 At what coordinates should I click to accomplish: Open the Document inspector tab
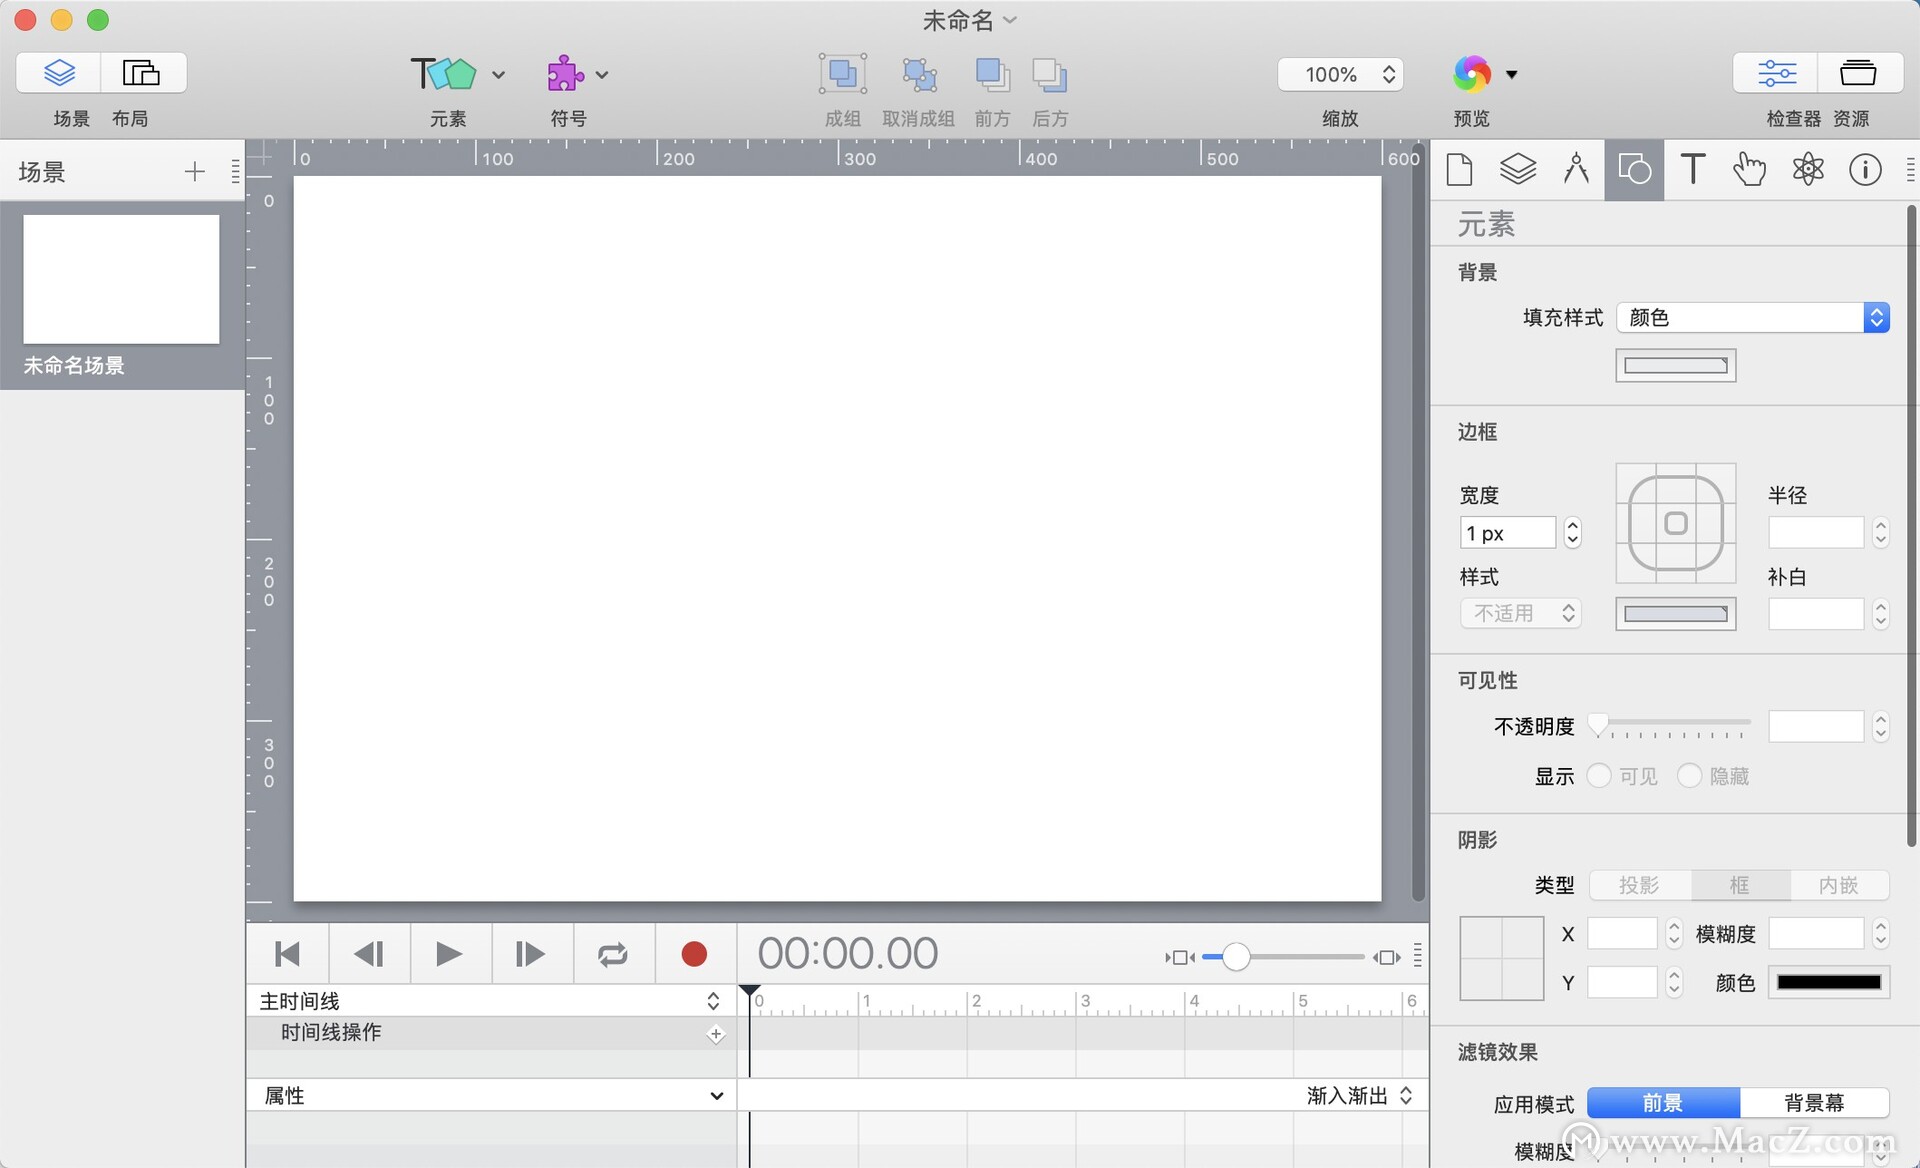(1459, 169)
